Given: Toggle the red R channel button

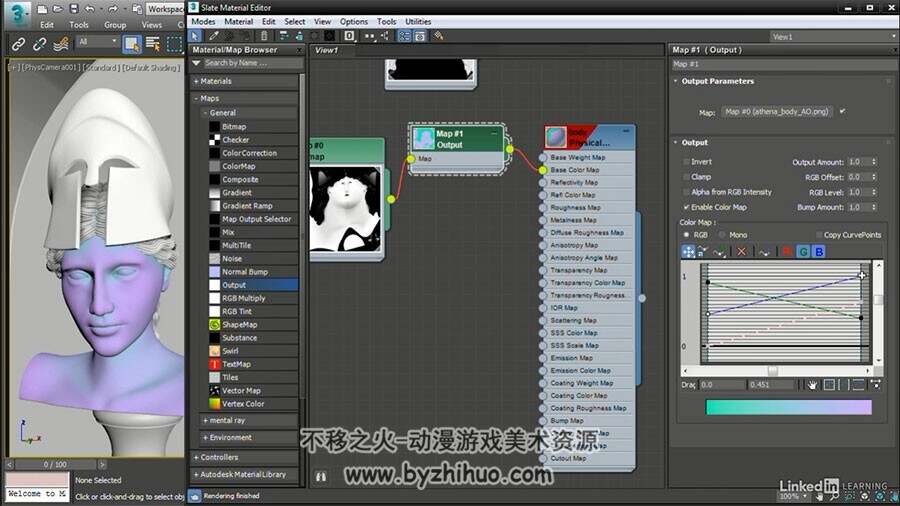Looking at the screenshot, I should tap(788, 251).
